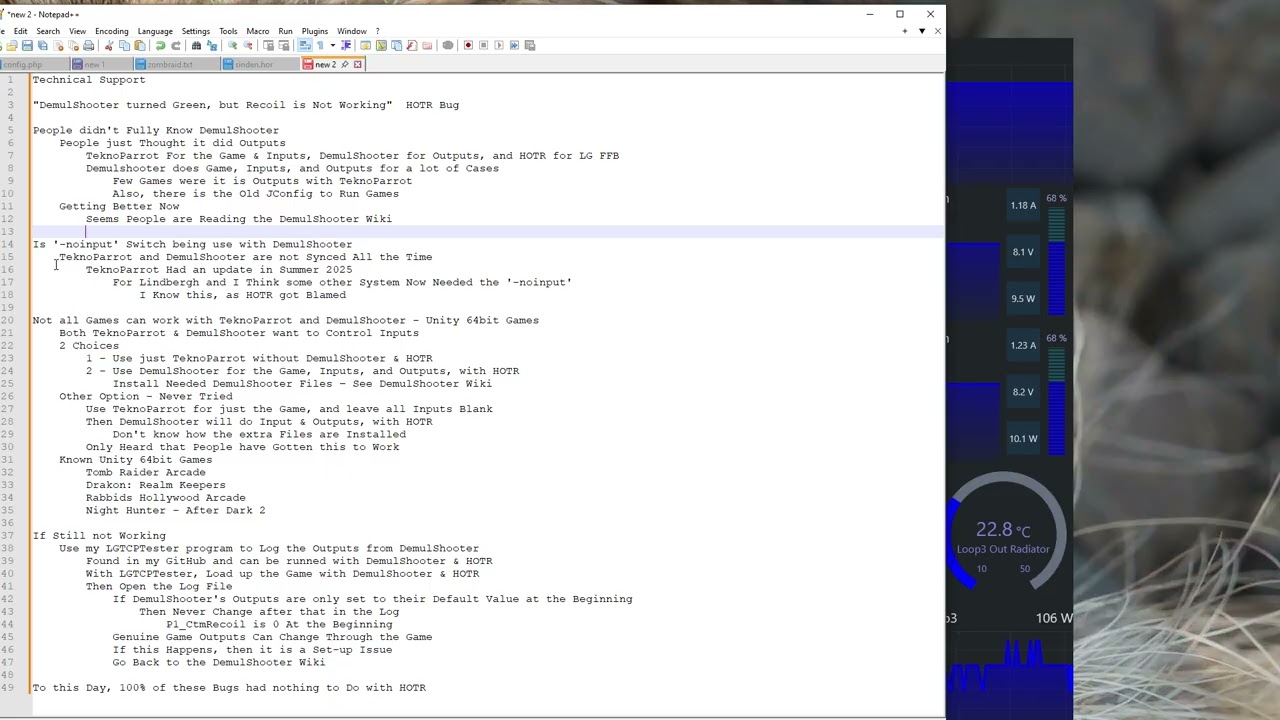Open the Function List panel icon
The image size is (1280, 720).
412,45
